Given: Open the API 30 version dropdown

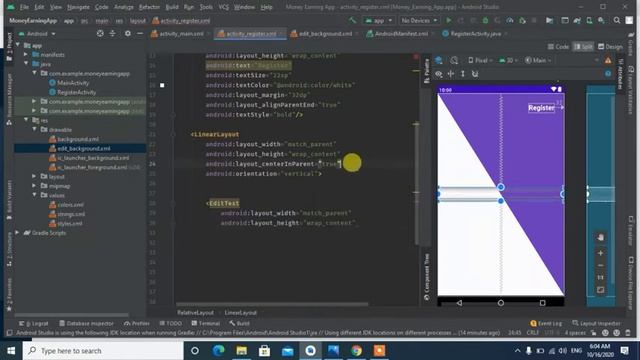Looking at the screenshot, I should coord(508,60).
